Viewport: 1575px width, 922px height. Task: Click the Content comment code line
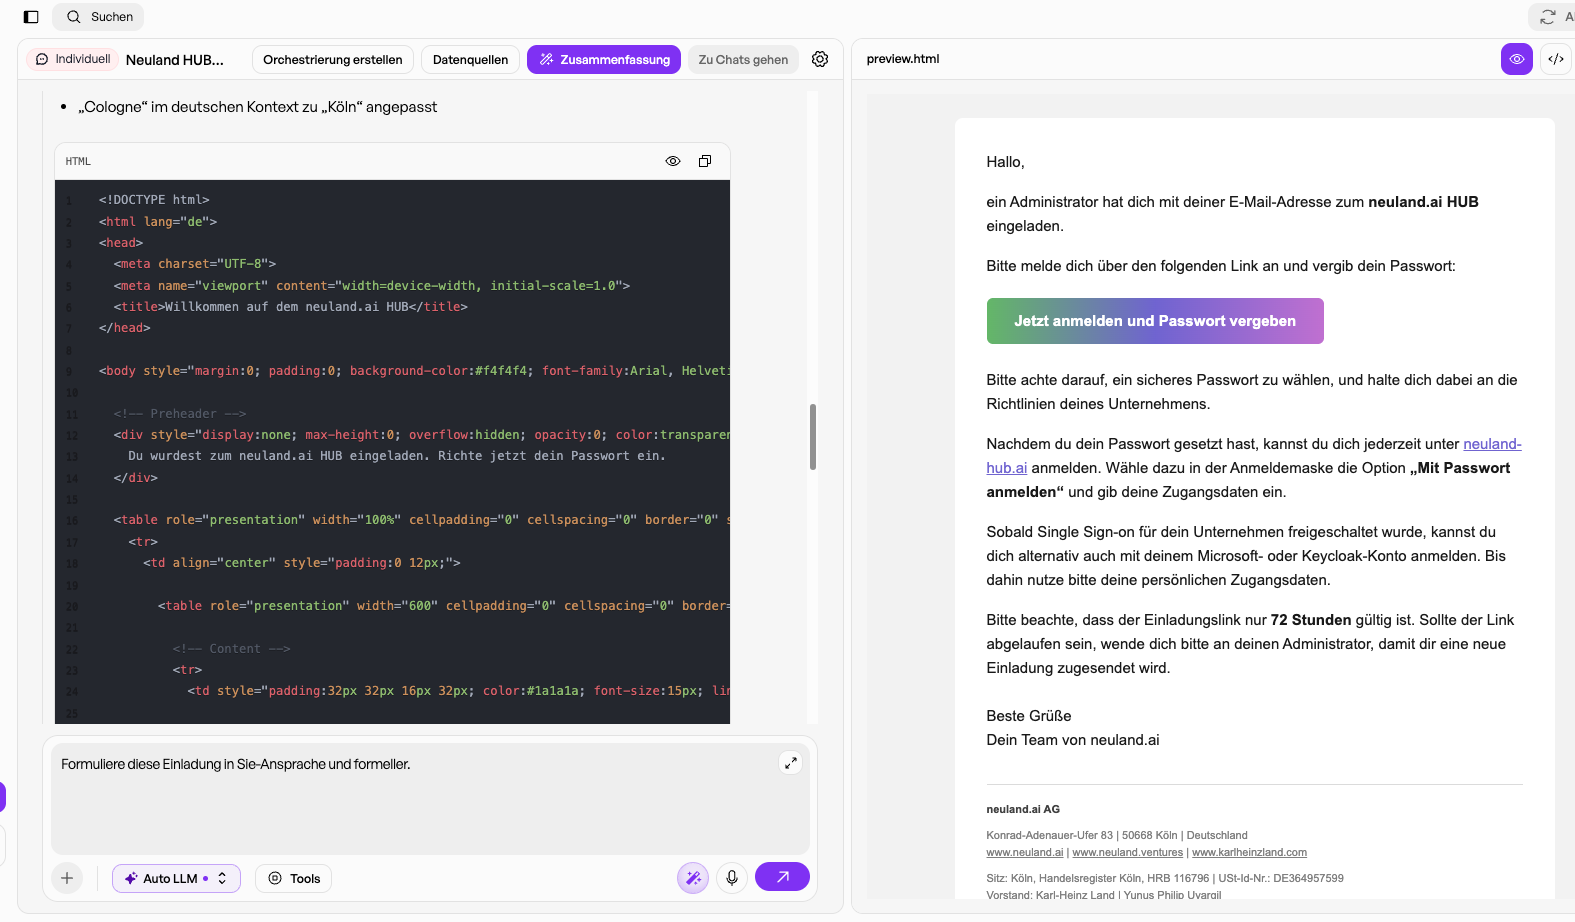[231, 649]
